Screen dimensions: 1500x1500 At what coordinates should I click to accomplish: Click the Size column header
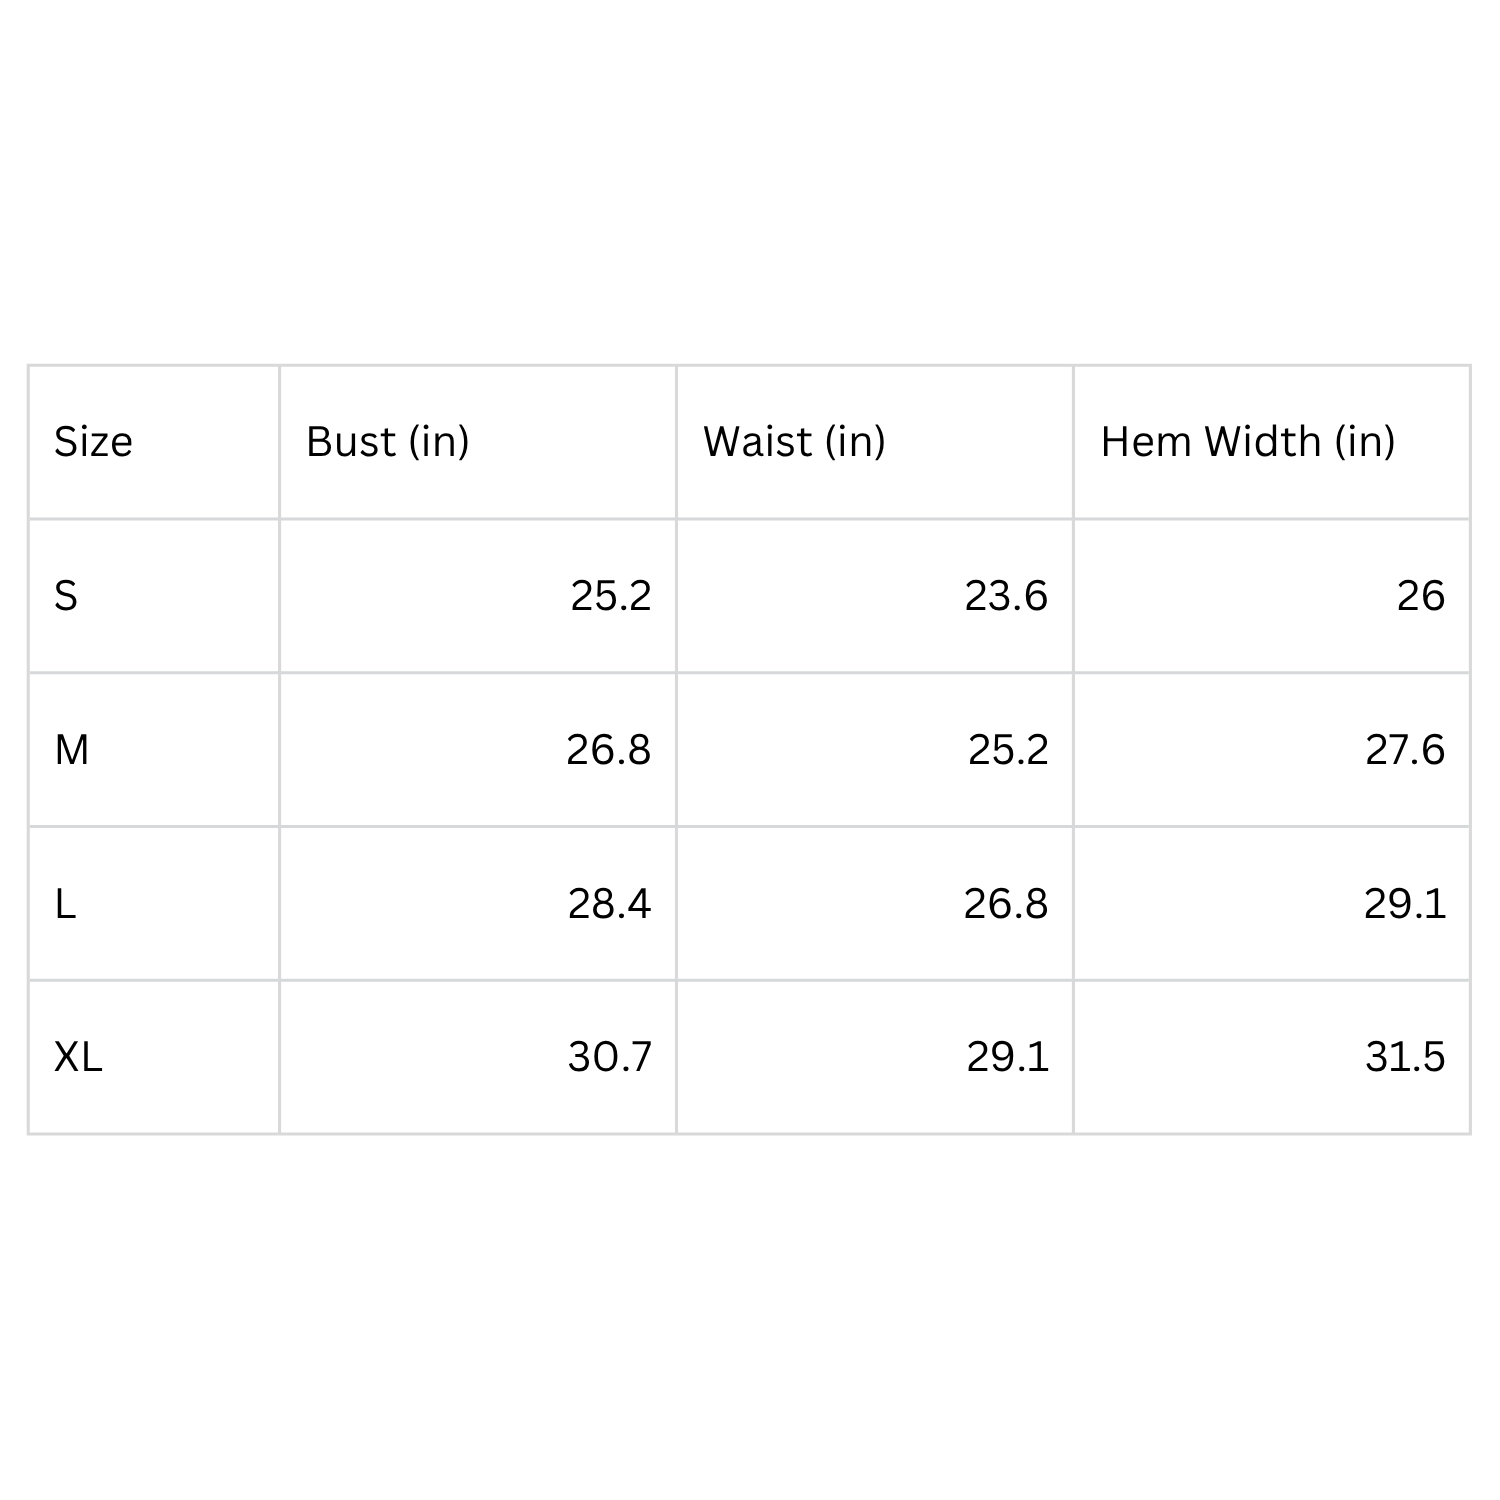point(93,442)
